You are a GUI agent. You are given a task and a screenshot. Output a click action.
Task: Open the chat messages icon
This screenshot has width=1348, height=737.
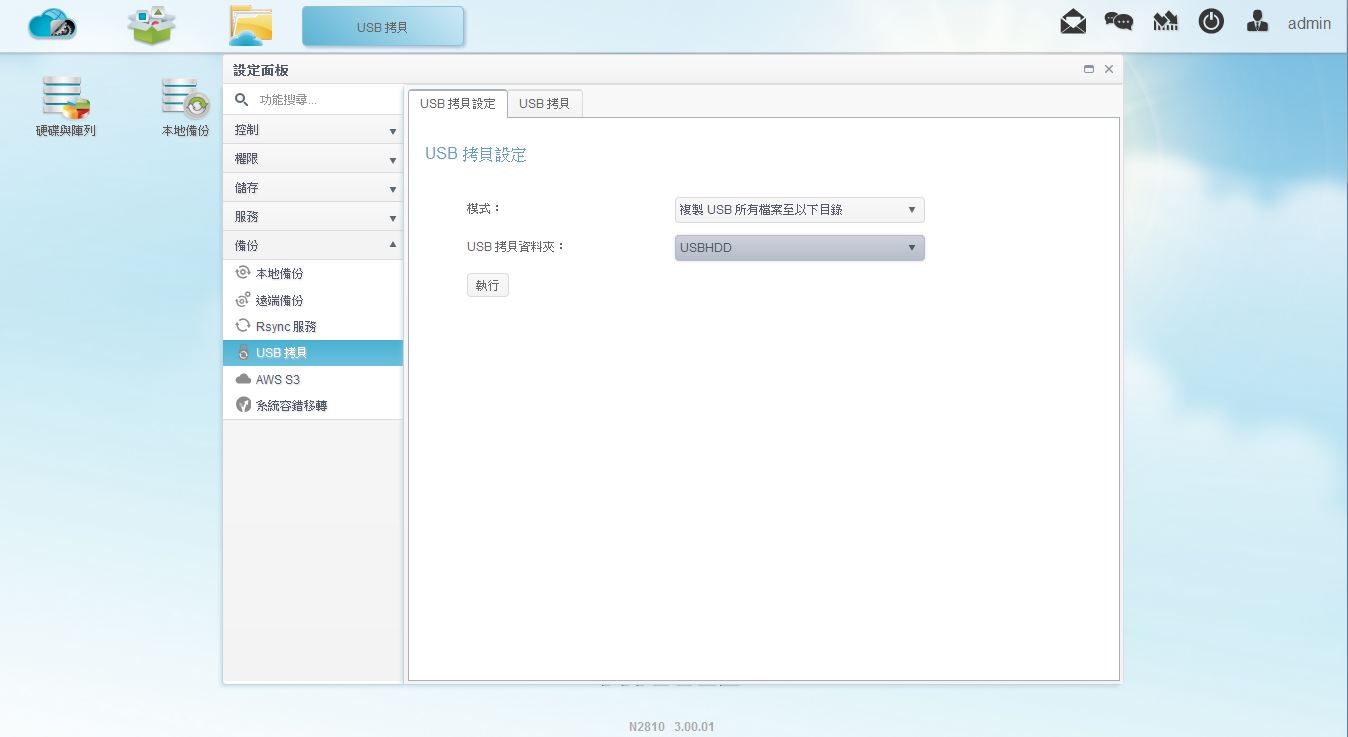tap(1119, 22)
